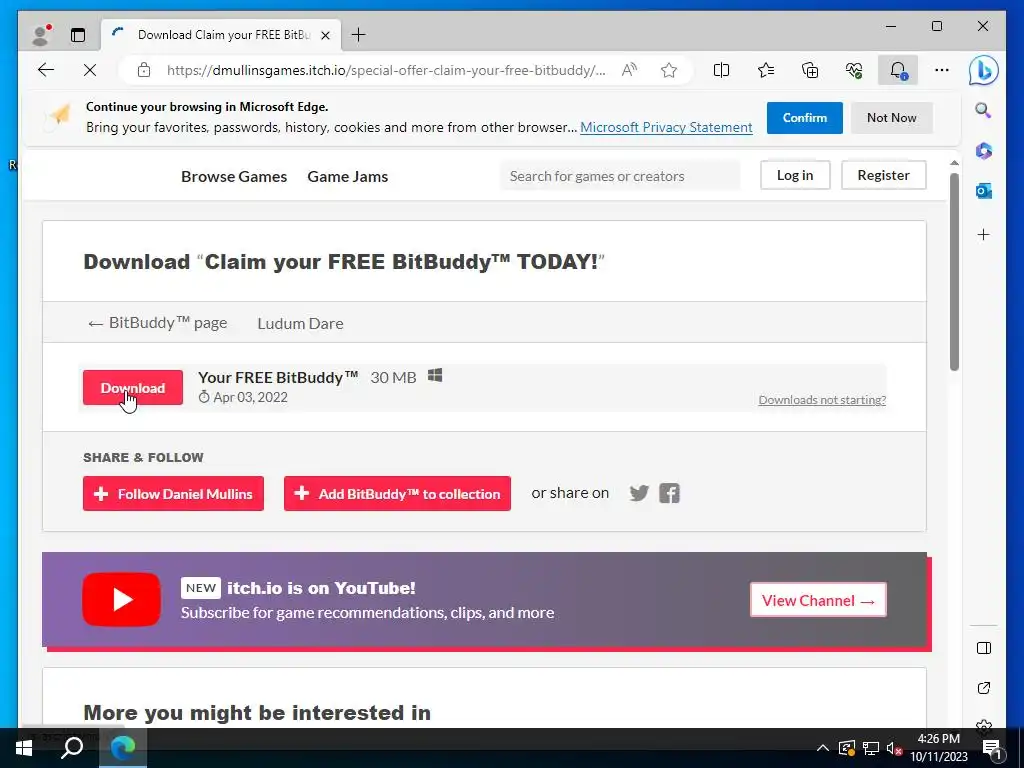Click the YouTube play logo
1024x768 pixels.
click(x=121, y=600)
